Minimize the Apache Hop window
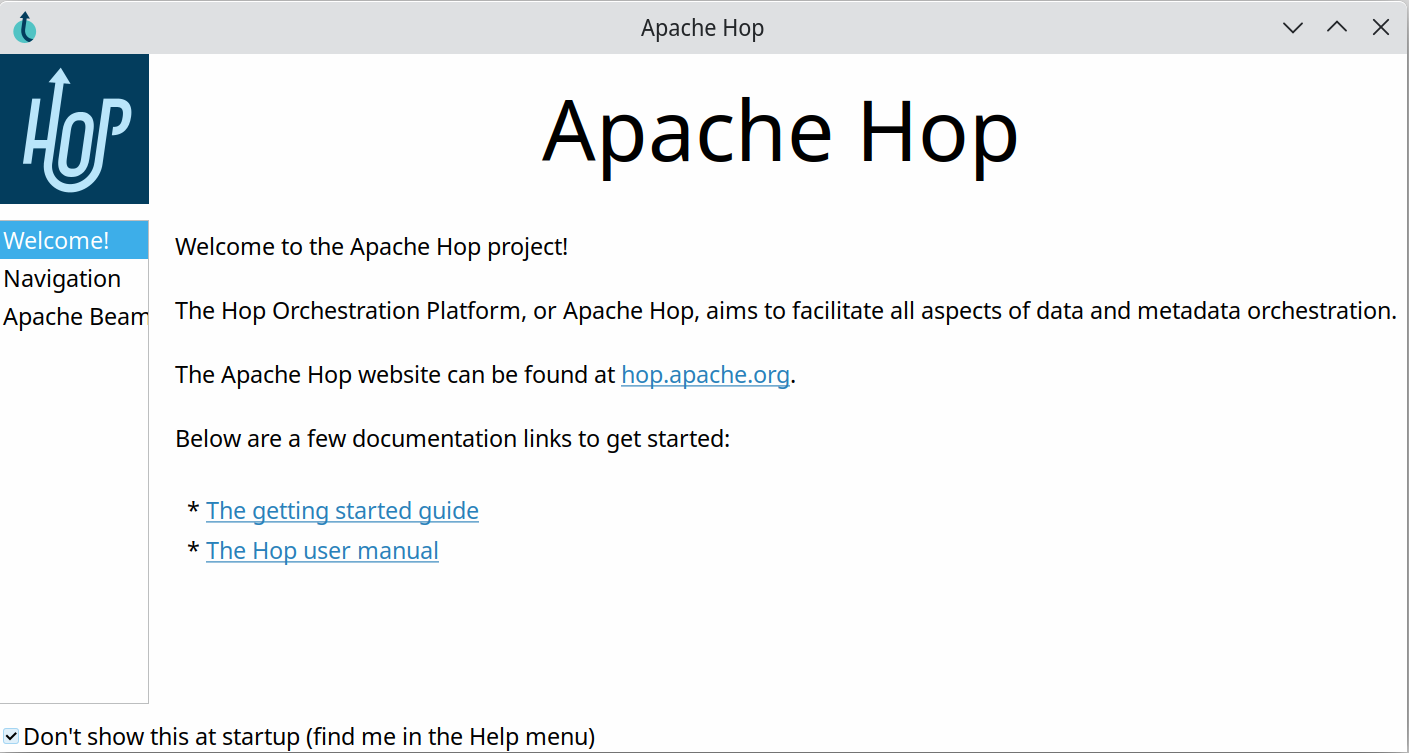This screenshot has width=1409, height=753. pos(1293,28)
